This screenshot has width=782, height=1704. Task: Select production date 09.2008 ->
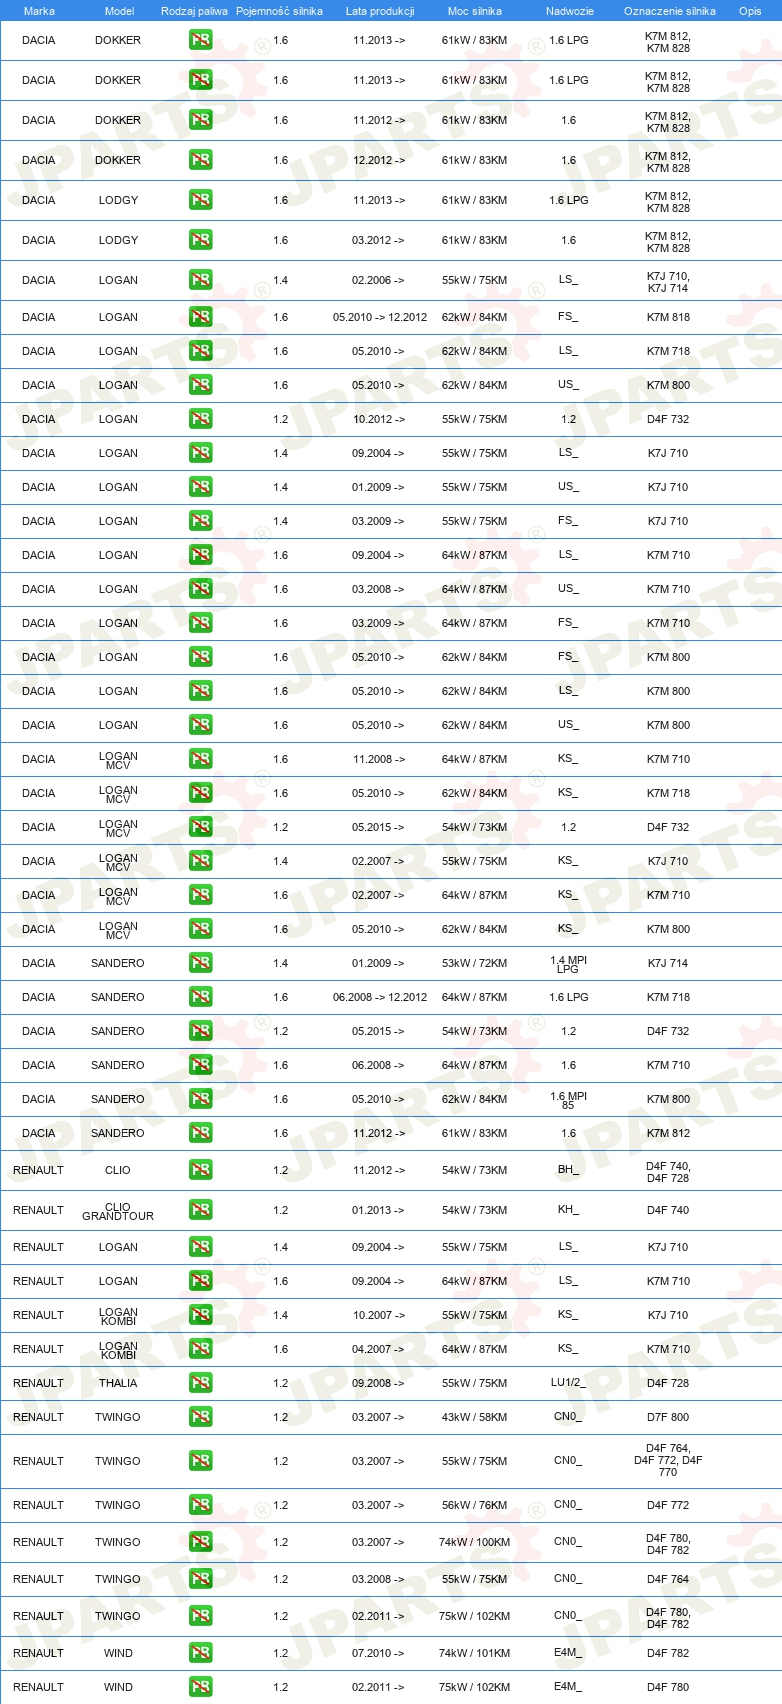coord(378,1383)
